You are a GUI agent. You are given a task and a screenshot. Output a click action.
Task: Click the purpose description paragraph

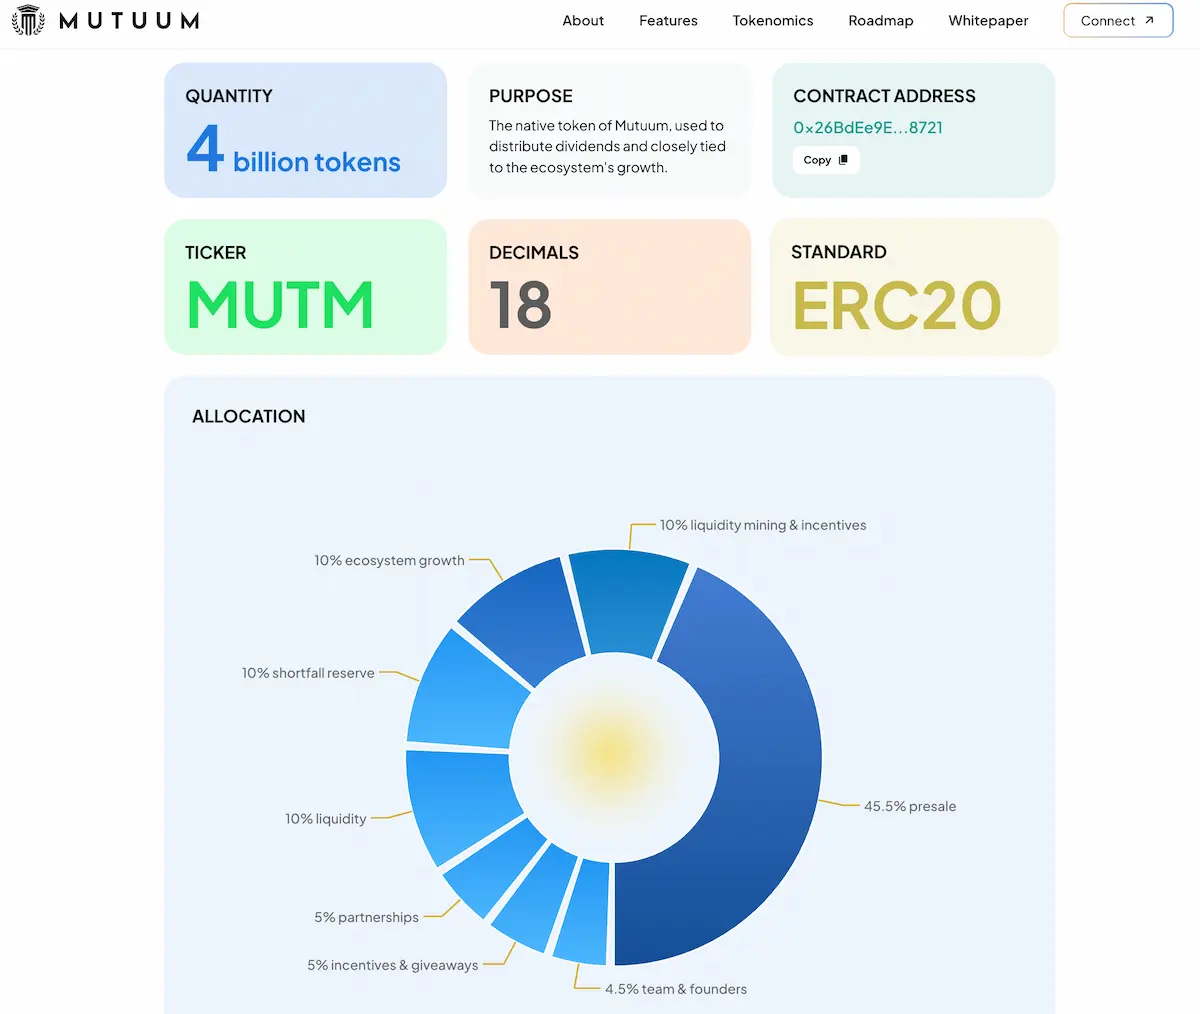tap(607, 147)
